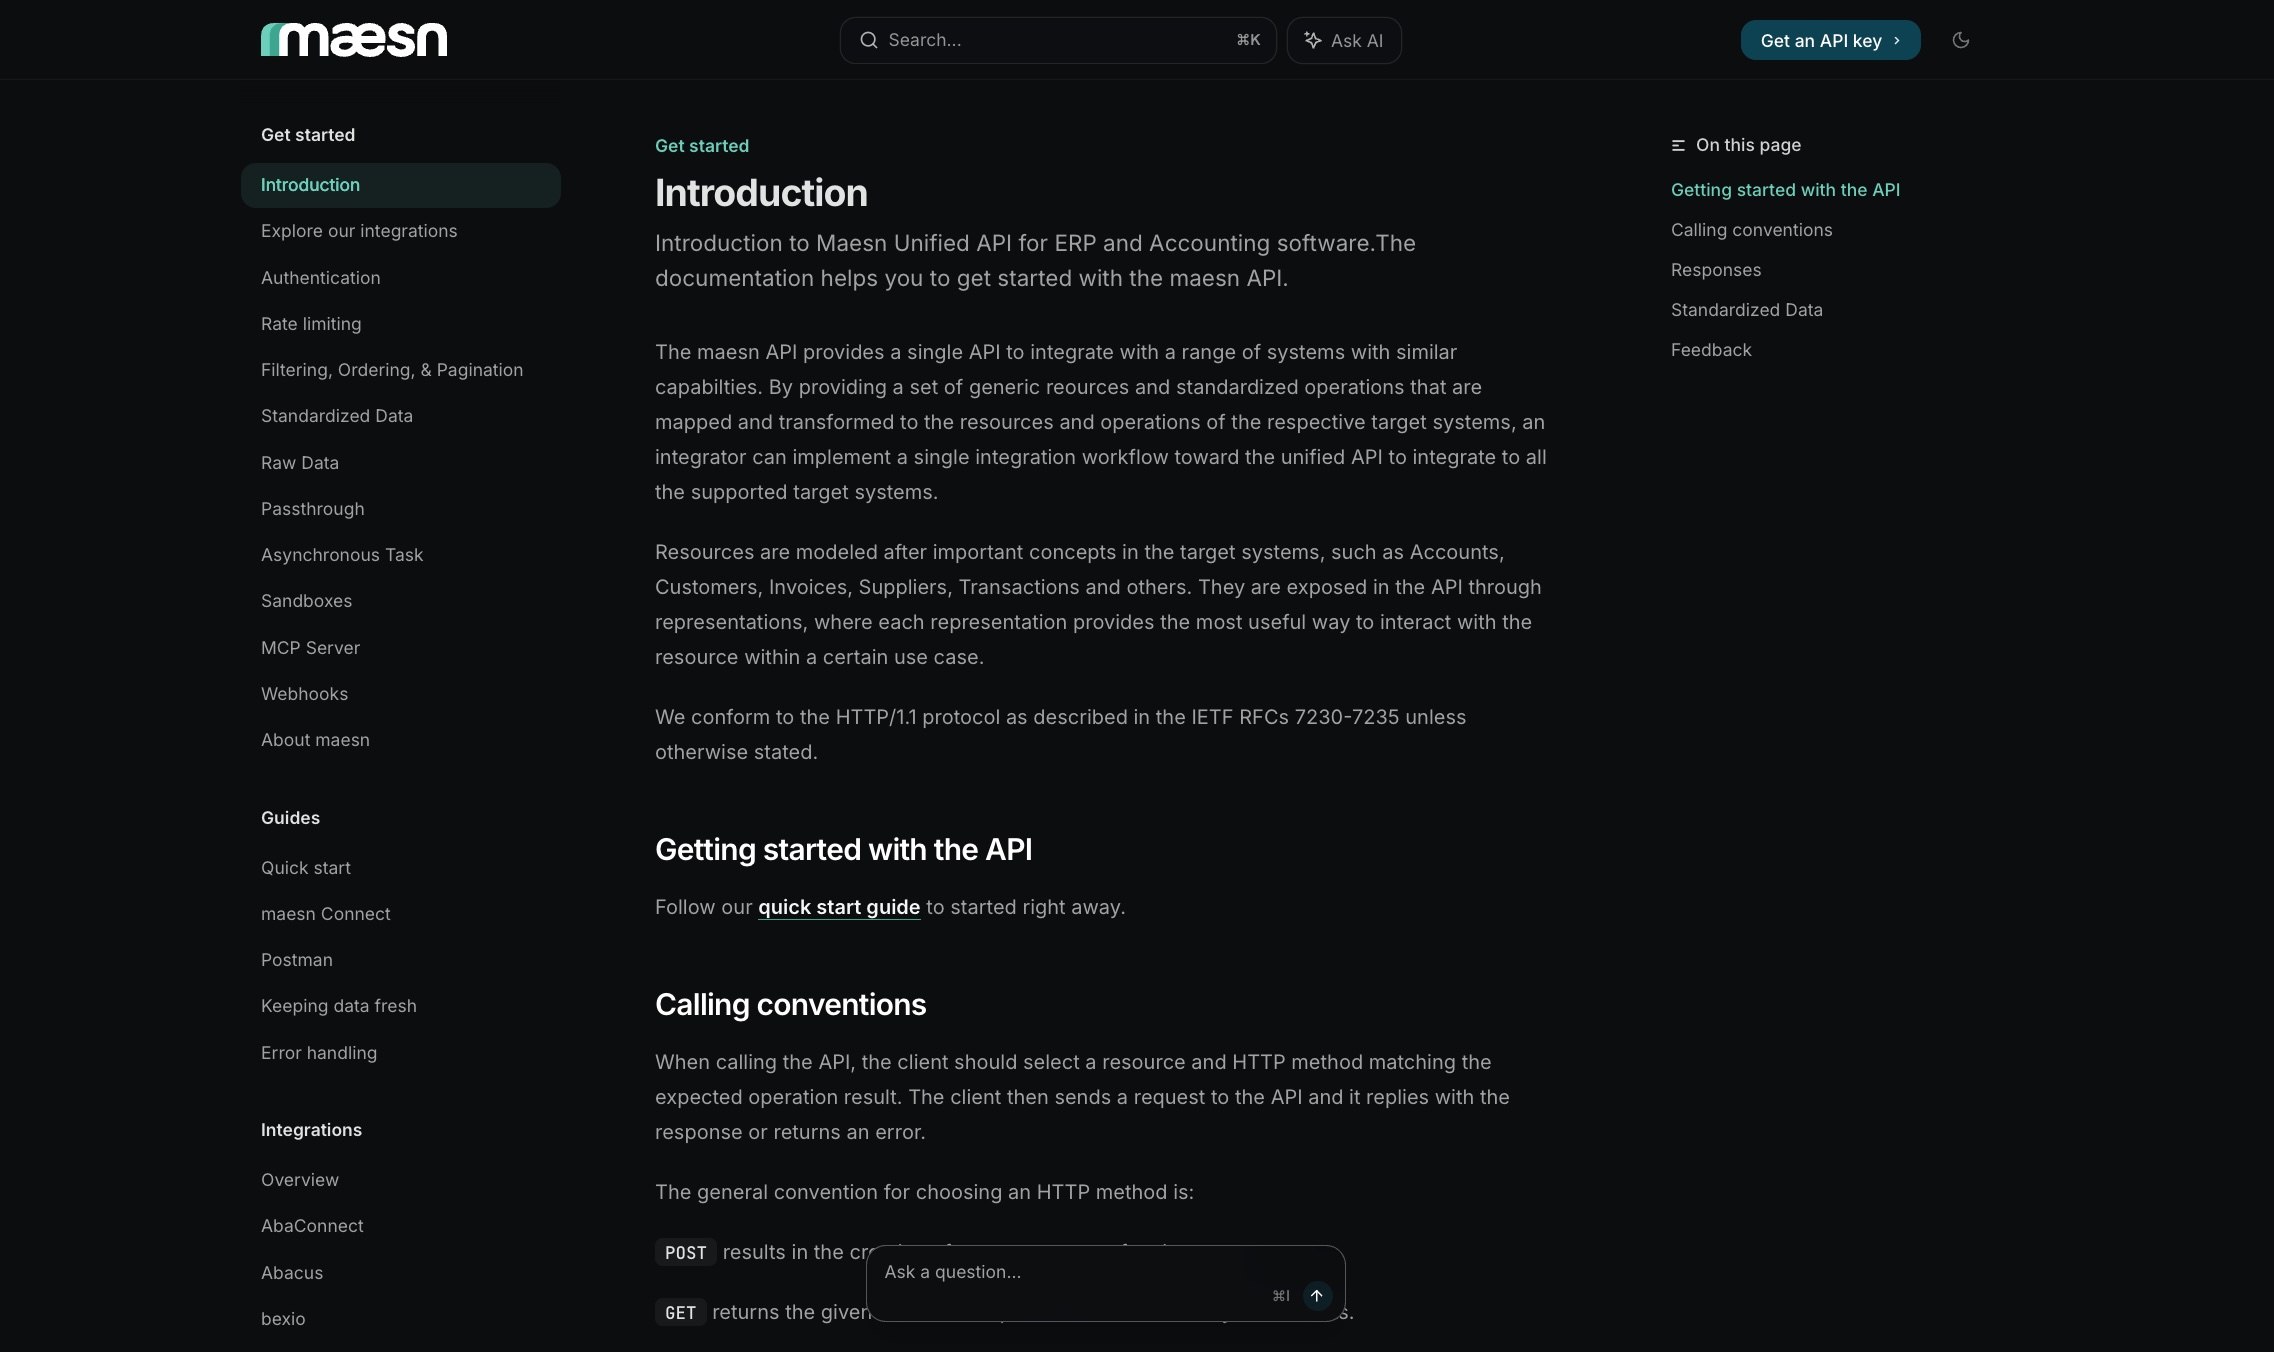The height and width of the screenshot is (1352, 2274).
Task: Open the MCP Server sidebar item
Action: click(x=310, y=648)
